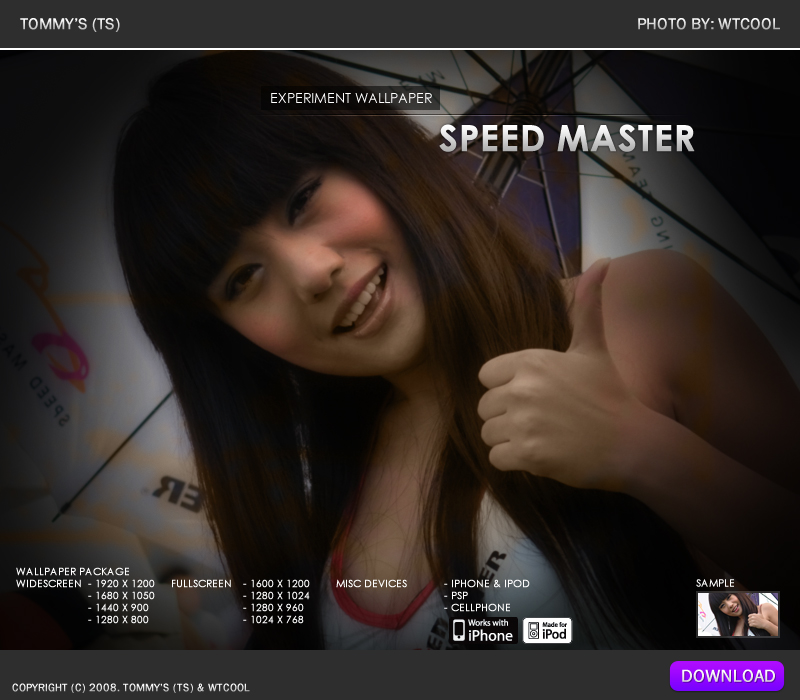Select the 1440 X 900 resolution
The image size is (800, 700).
[122, 608]
